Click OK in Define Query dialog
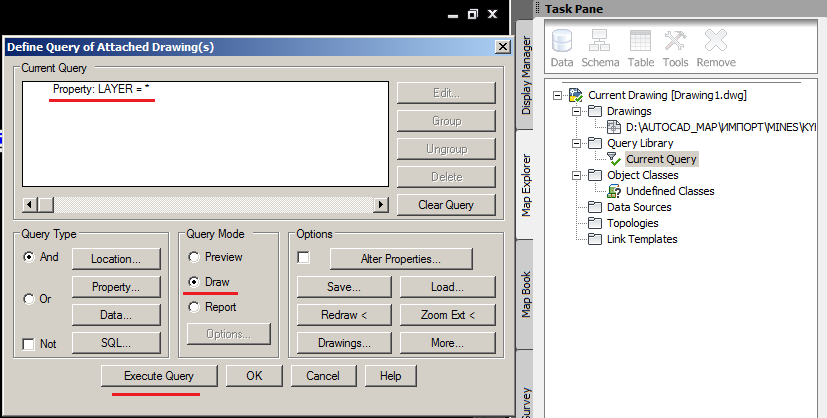 tap(254, 376)
